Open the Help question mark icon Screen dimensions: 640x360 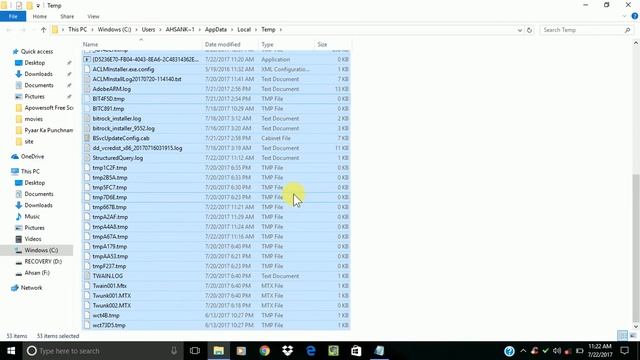tap(634, 16)
